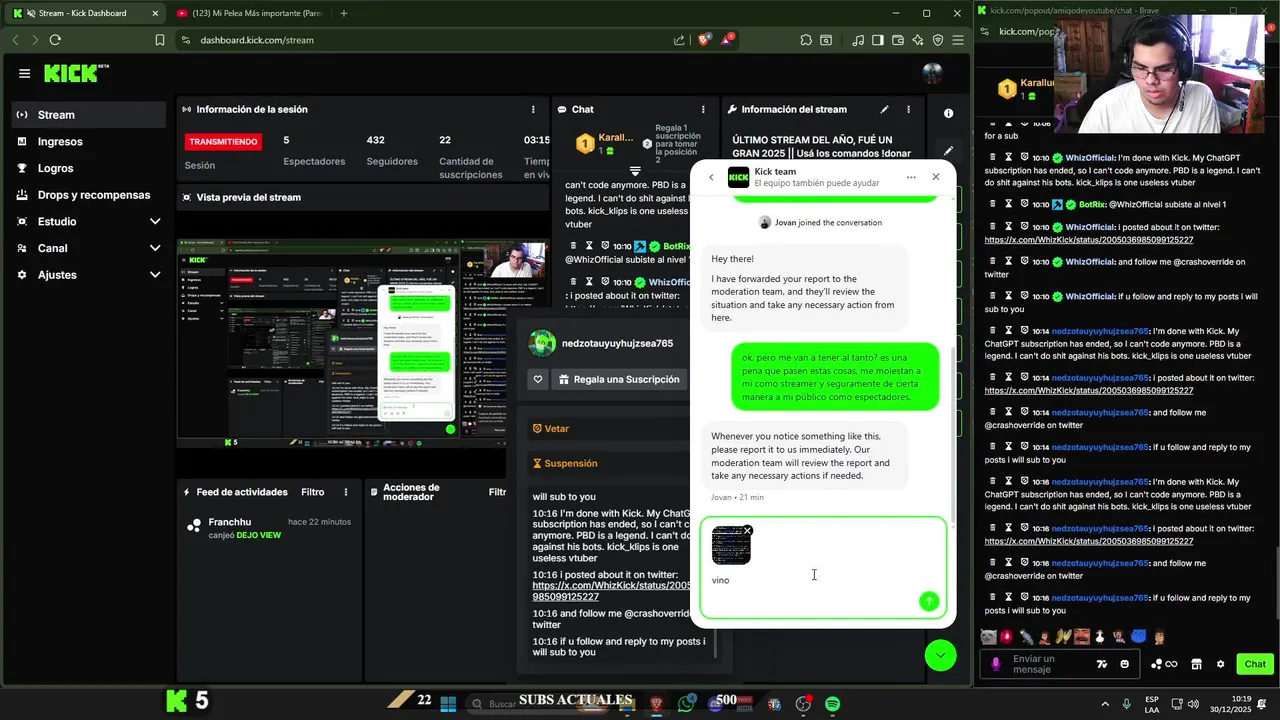This screenshot has height=720, width=1280.
Task: Bookmark this page
Action: (160, 40)
